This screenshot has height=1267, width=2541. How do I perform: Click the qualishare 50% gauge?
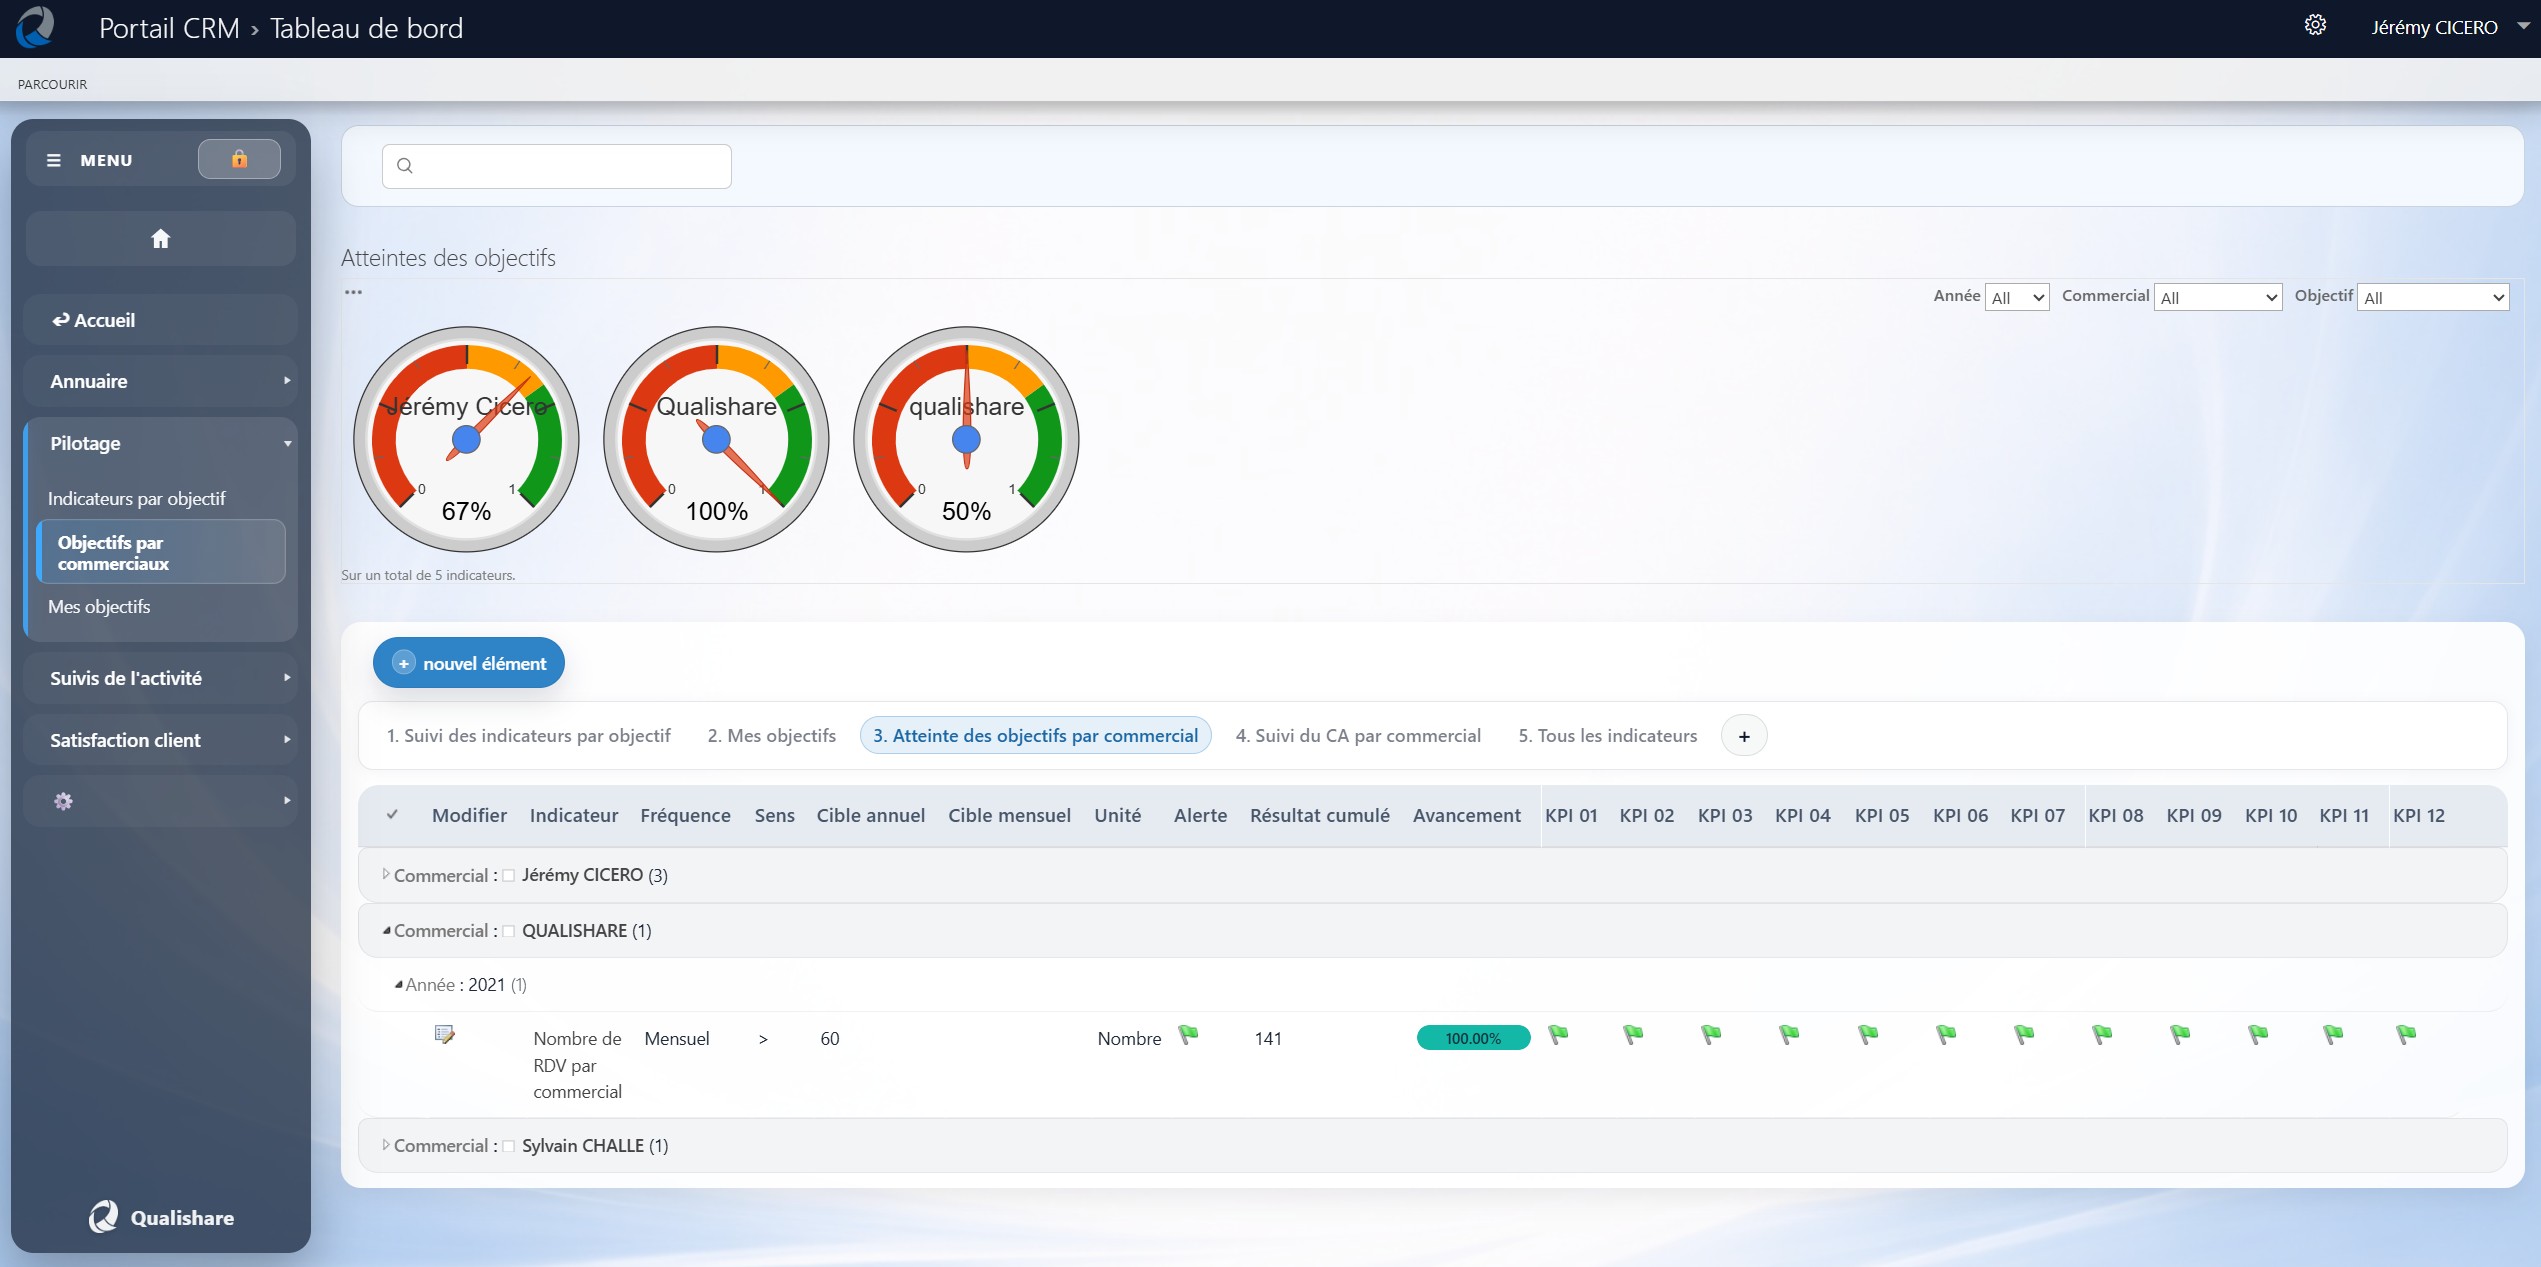[966, 439]
